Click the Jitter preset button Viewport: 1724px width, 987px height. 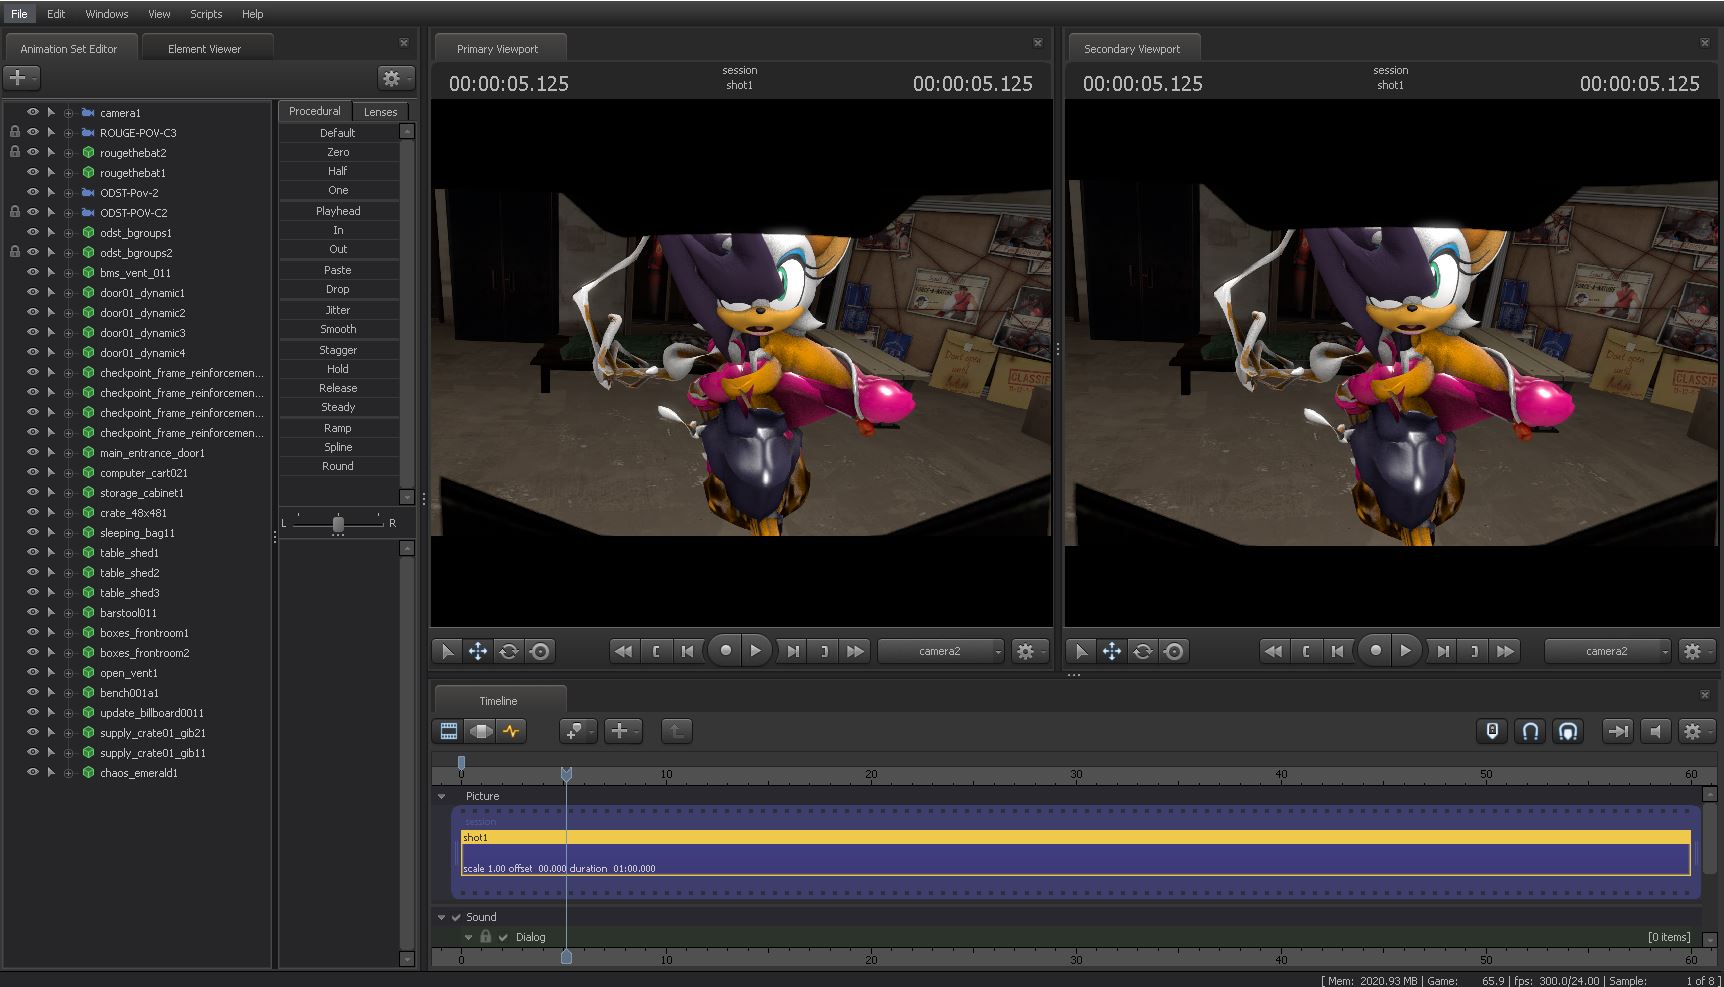338,310
